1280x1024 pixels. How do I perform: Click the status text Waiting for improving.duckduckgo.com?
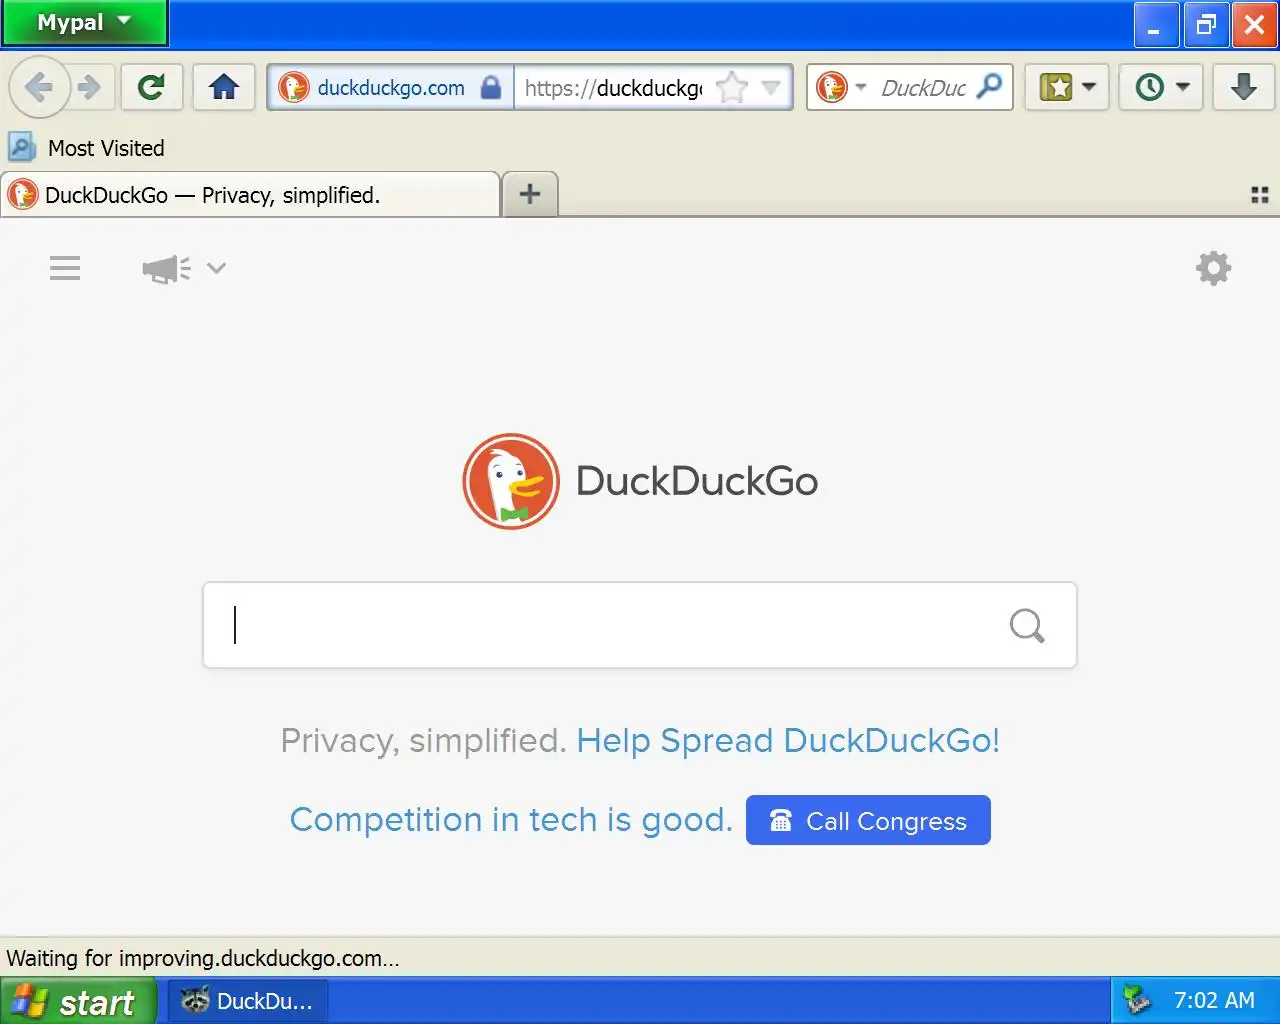coord(203,958)
